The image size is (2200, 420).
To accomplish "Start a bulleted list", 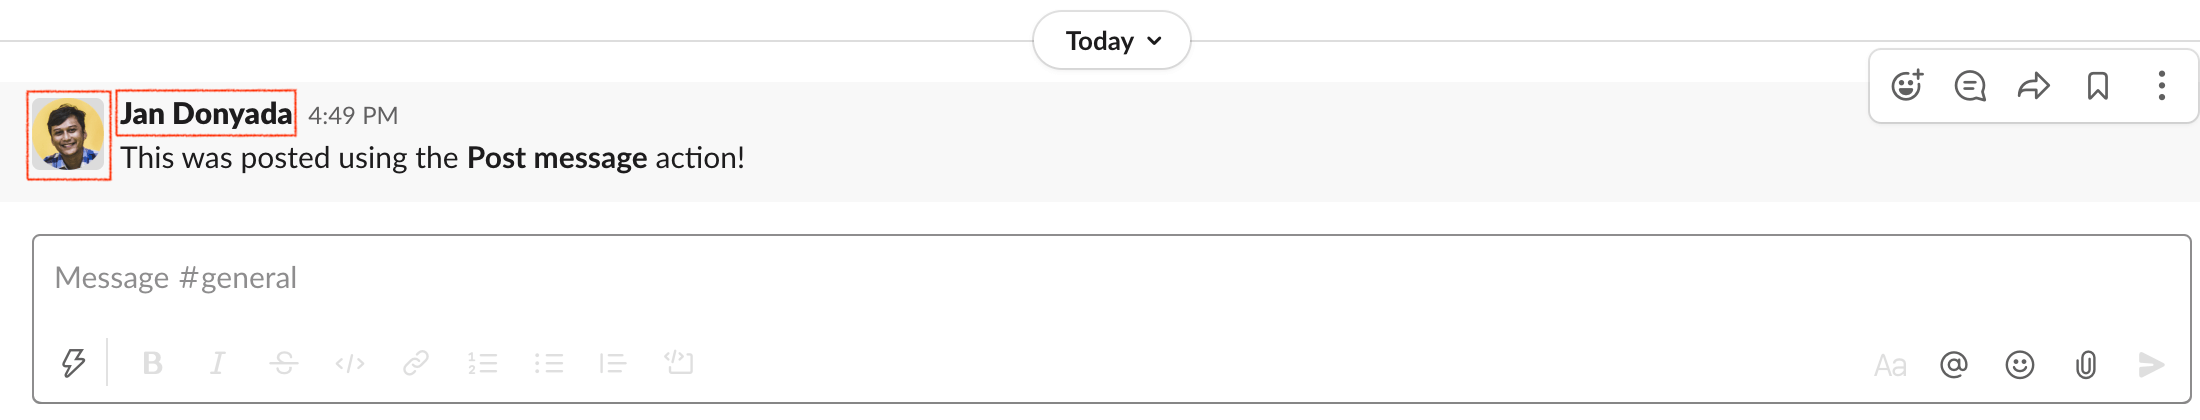I will pyautogui.click(x=548, y=363).
